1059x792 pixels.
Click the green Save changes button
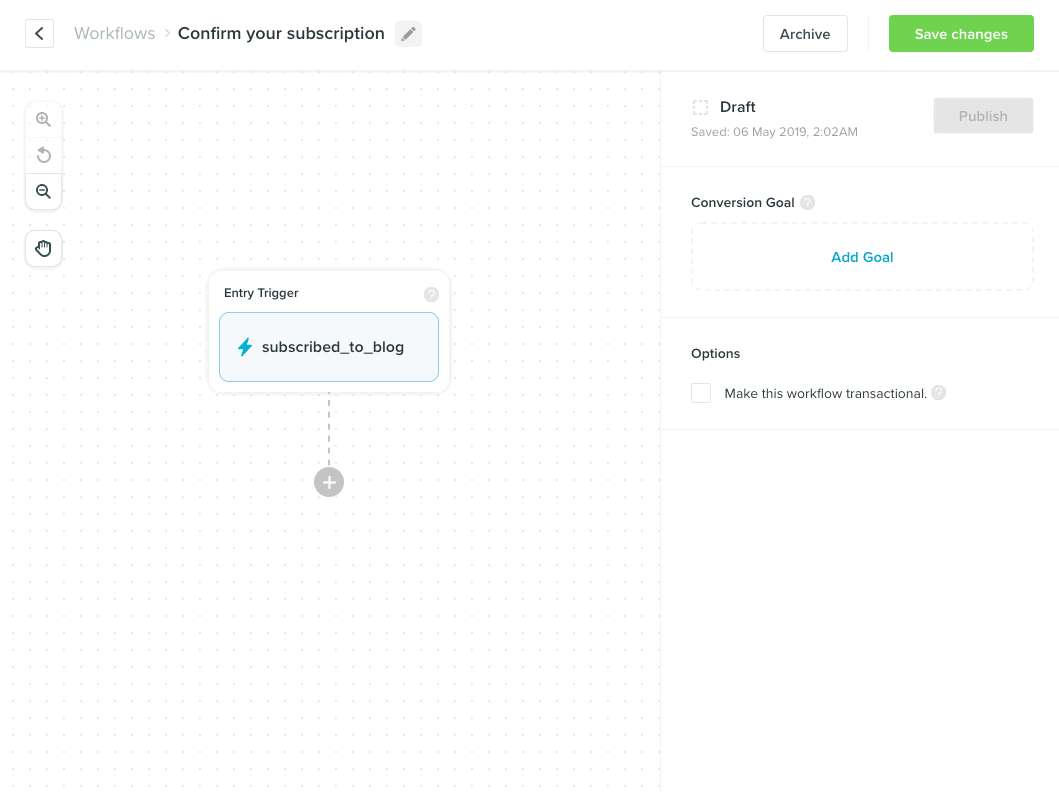pyautogui.click(x=961, y=33)
